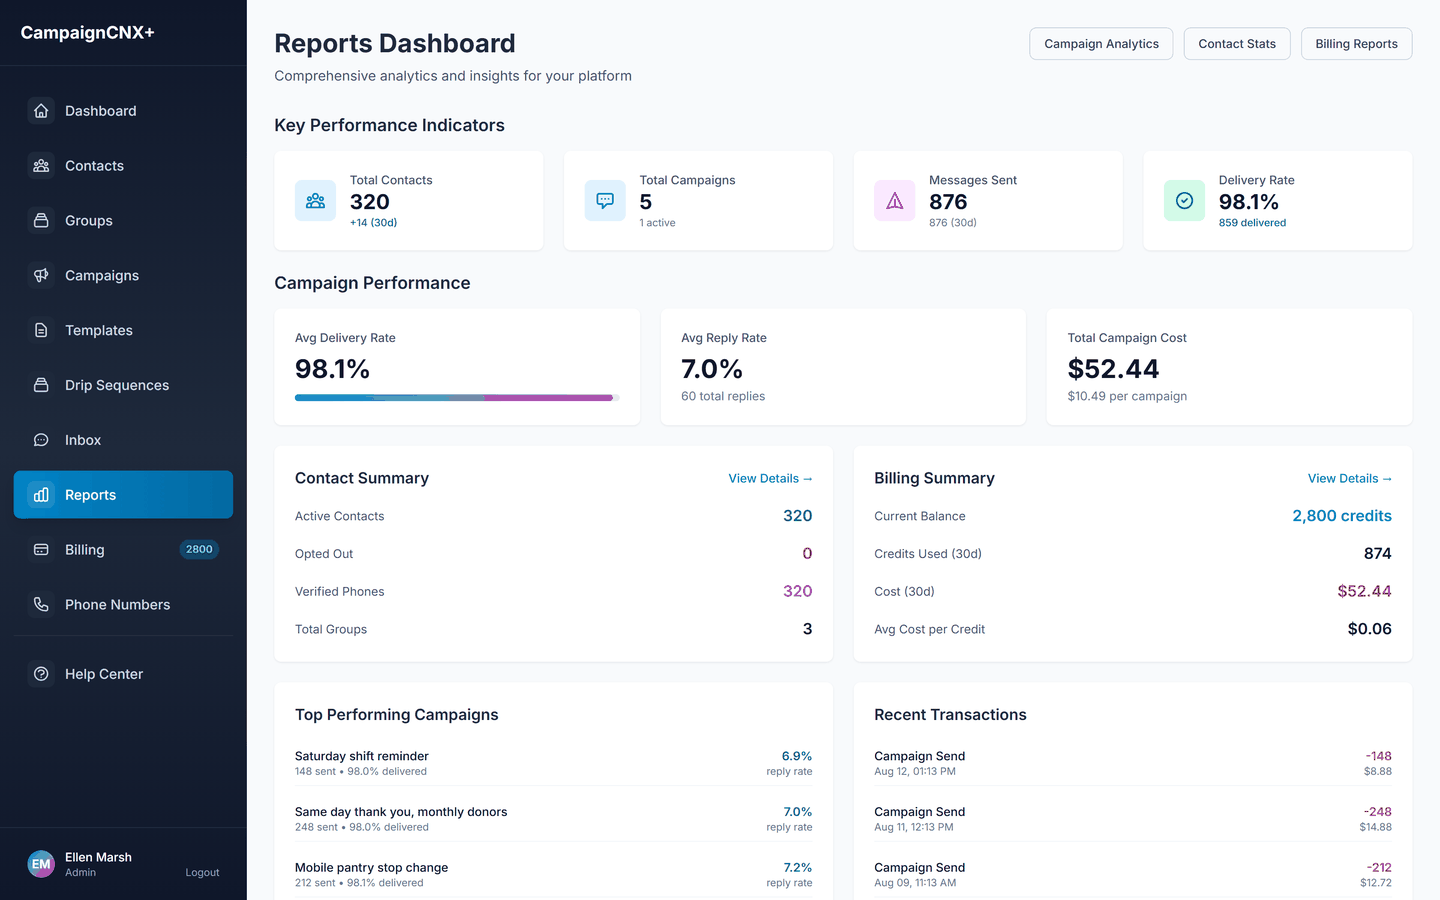Screen dimensions: 1440x900
Task: Navigate to Campaigns page
Action: coord(123,275)
